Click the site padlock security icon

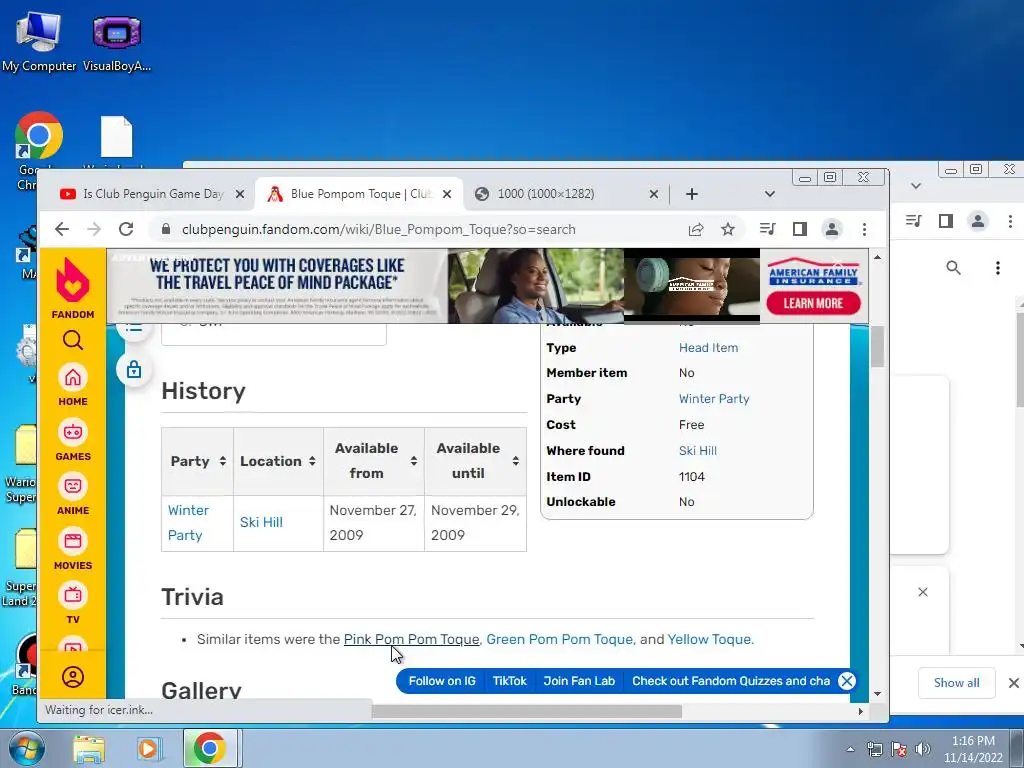[x=166, y=229]
